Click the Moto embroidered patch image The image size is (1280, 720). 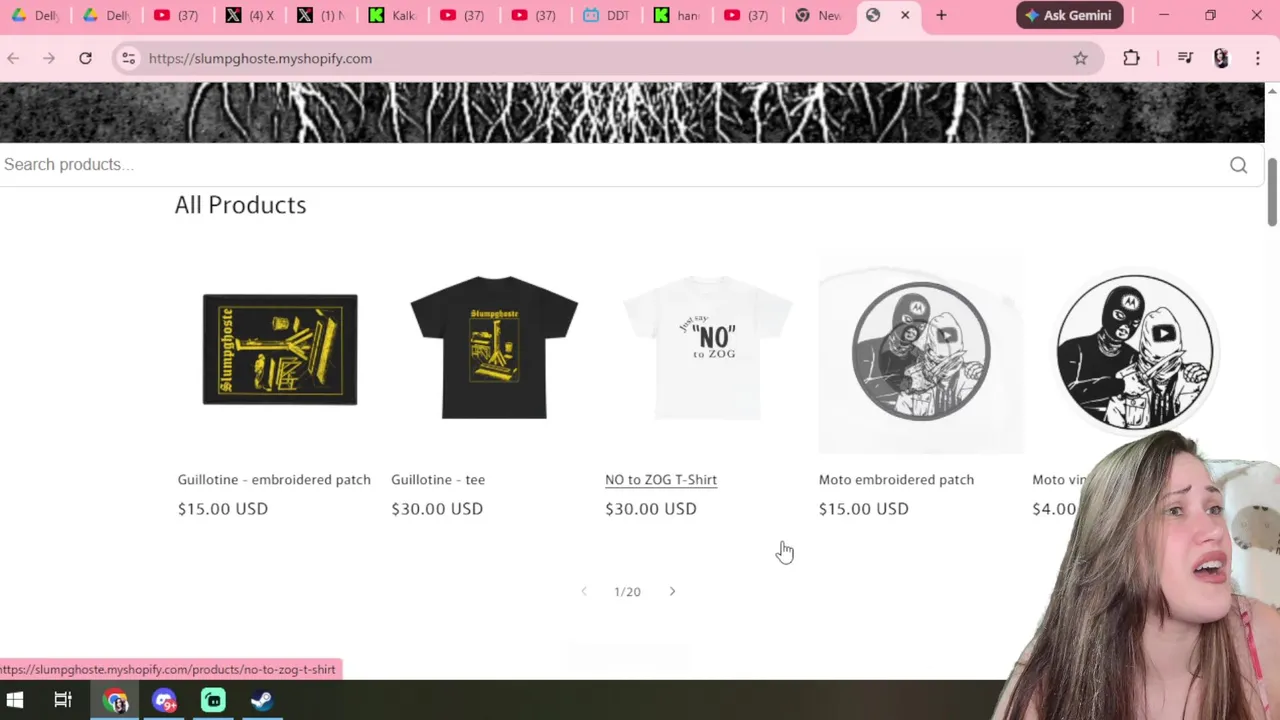pos(921,352)
